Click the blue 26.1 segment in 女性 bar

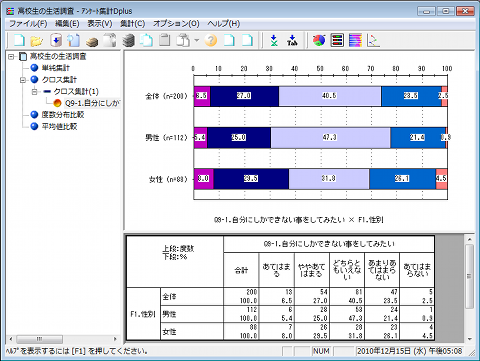(402, 179)
